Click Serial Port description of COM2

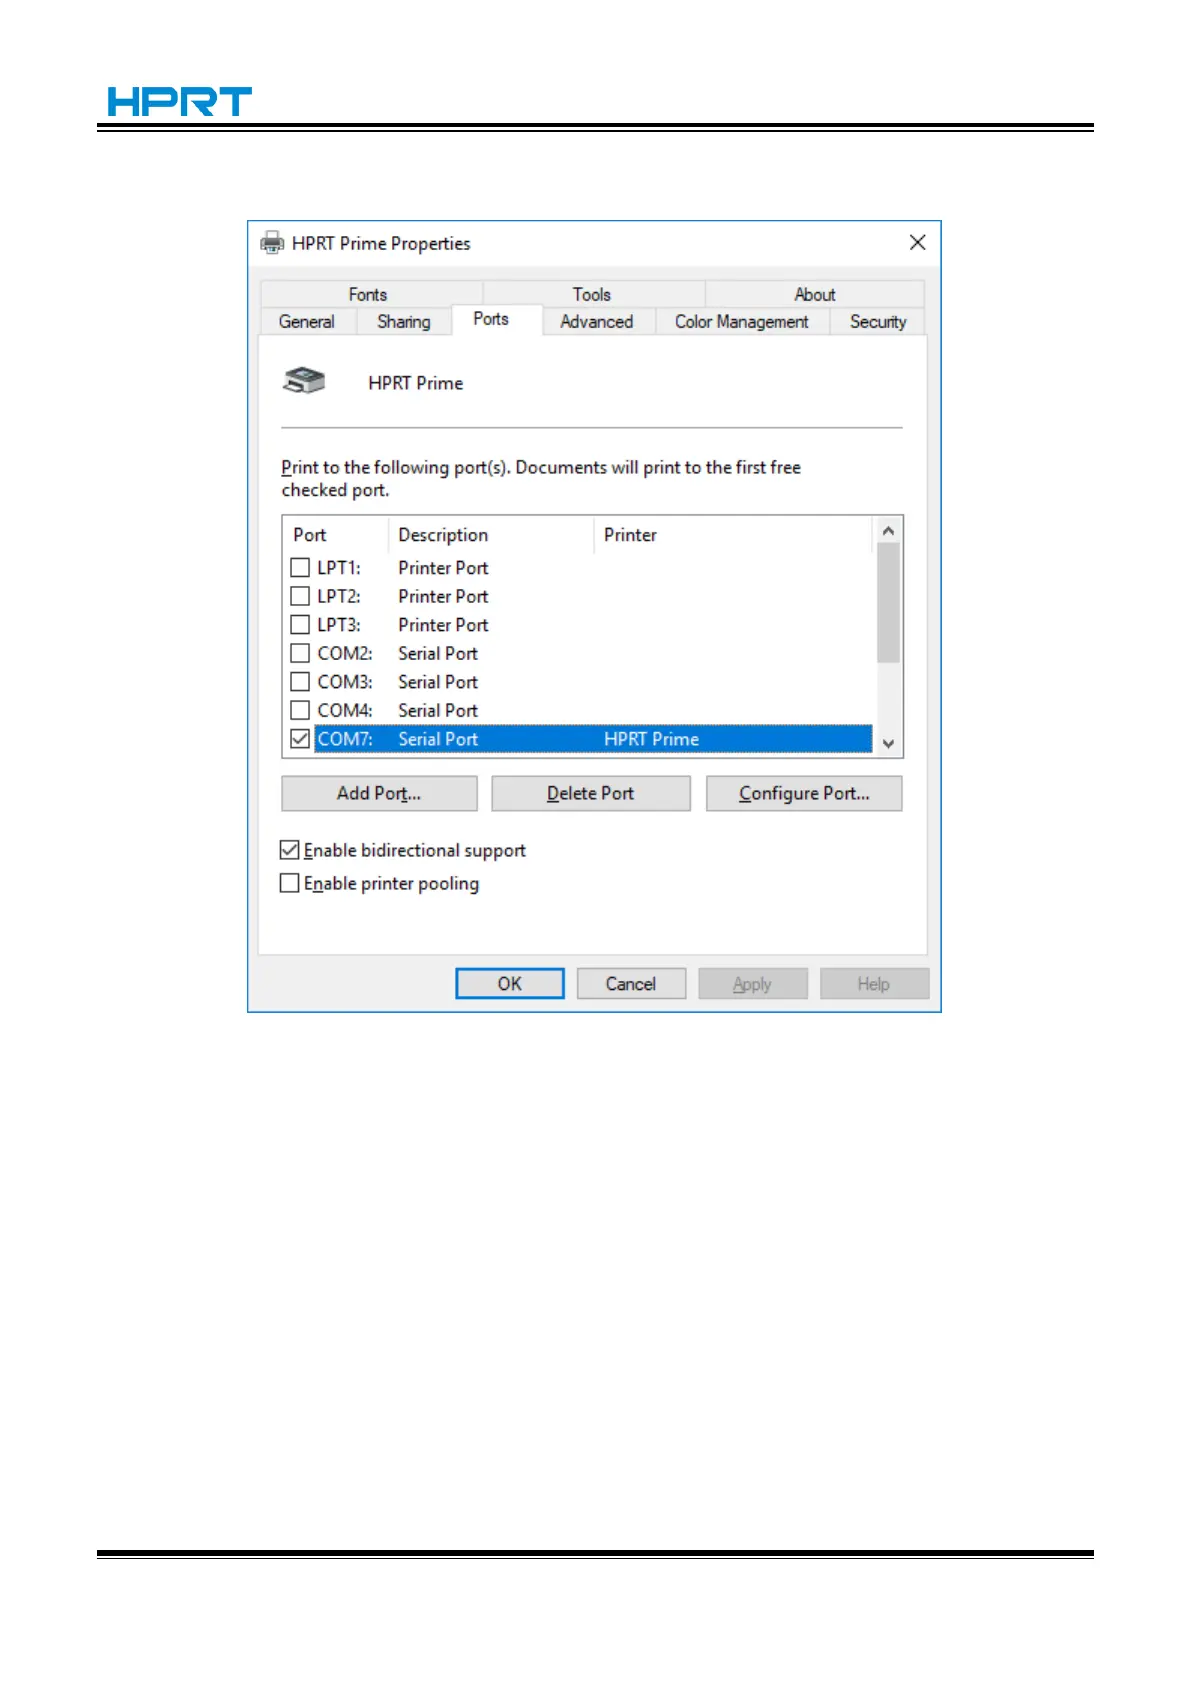pos(438,653)
